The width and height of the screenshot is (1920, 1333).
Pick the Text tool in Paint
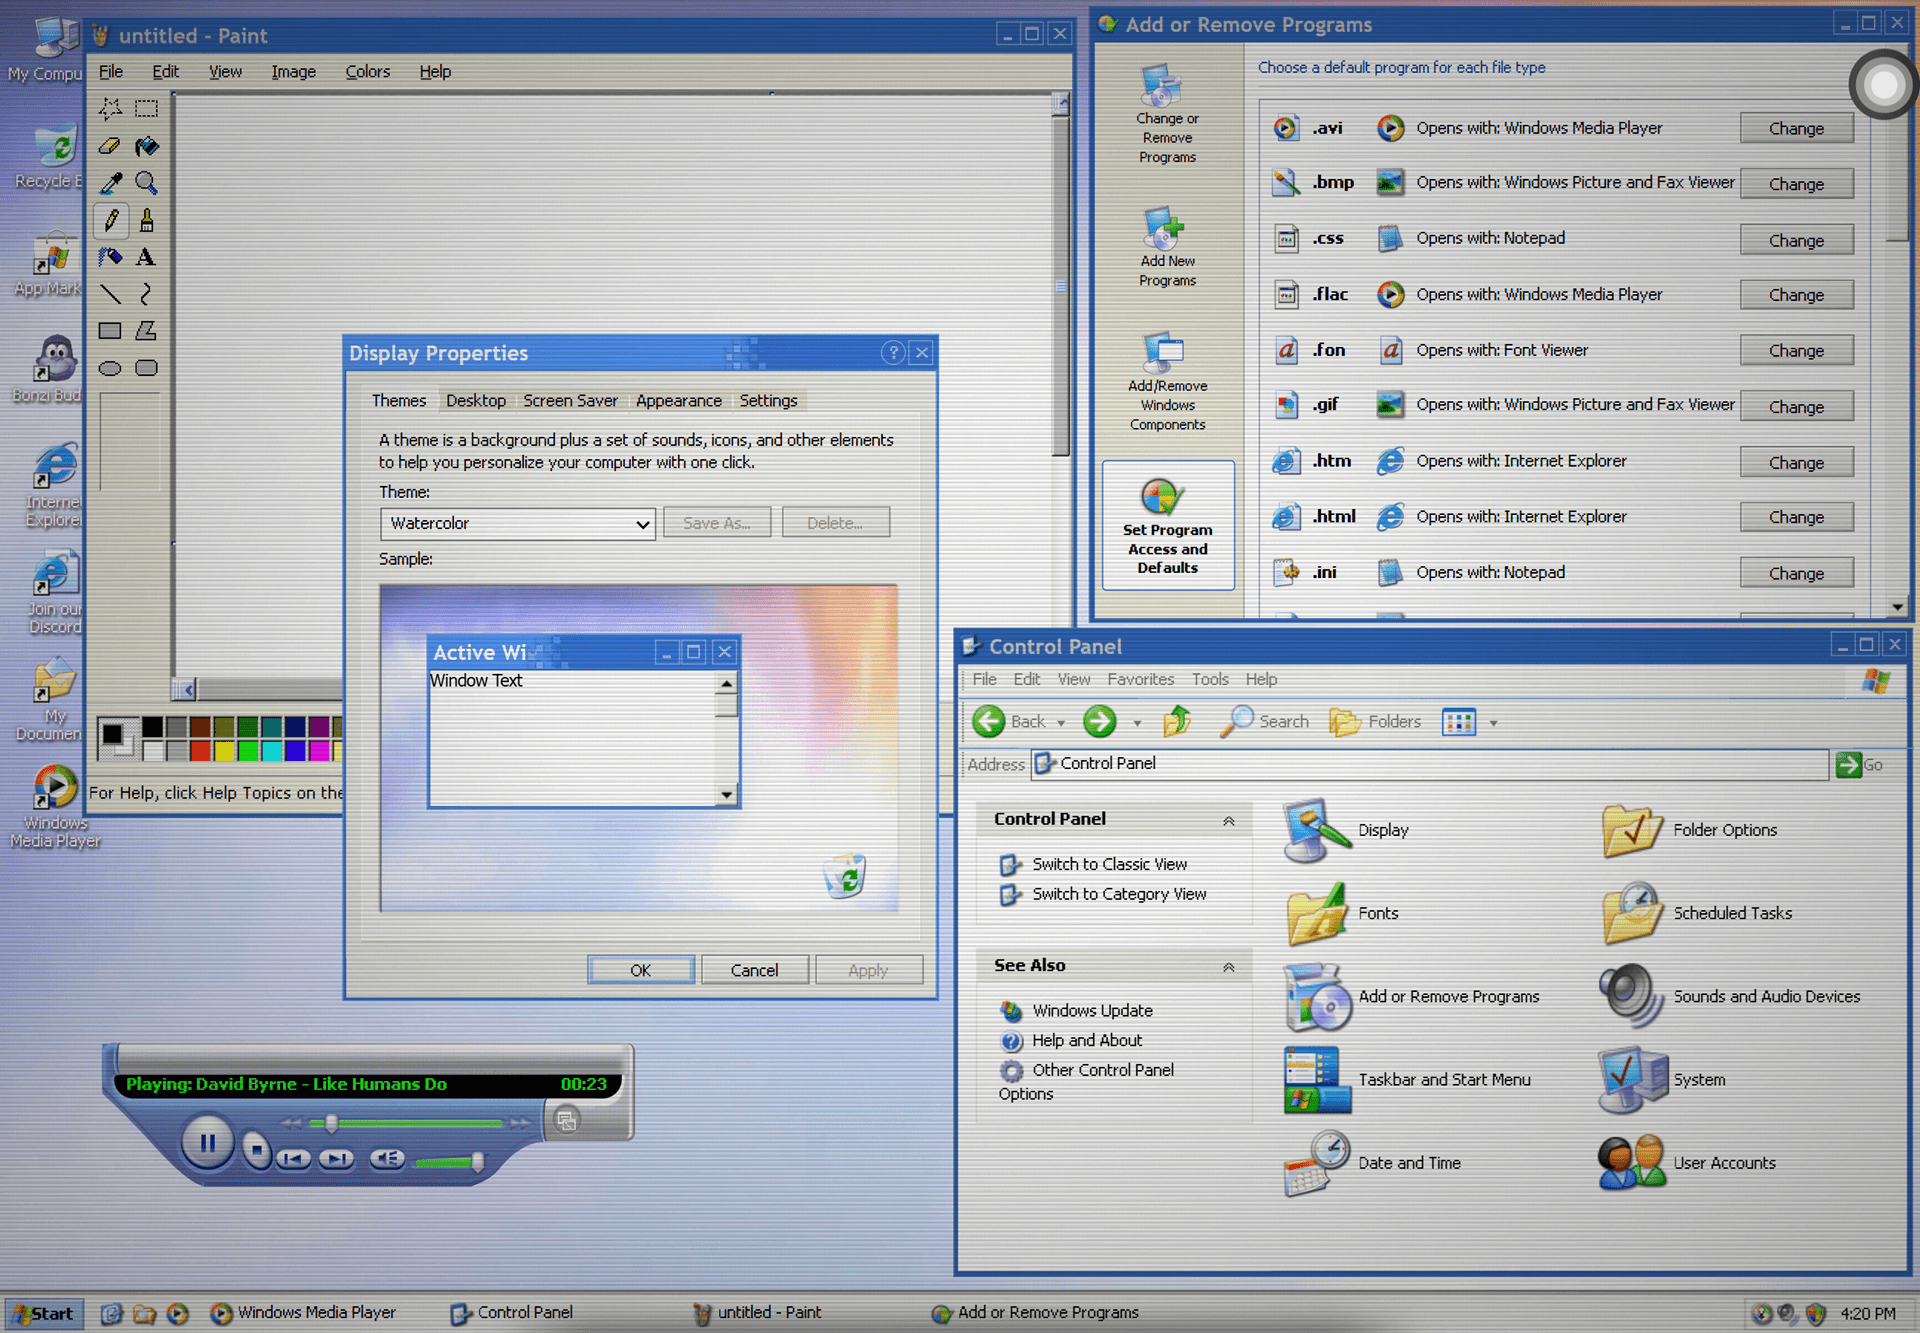tap(146, 257)
